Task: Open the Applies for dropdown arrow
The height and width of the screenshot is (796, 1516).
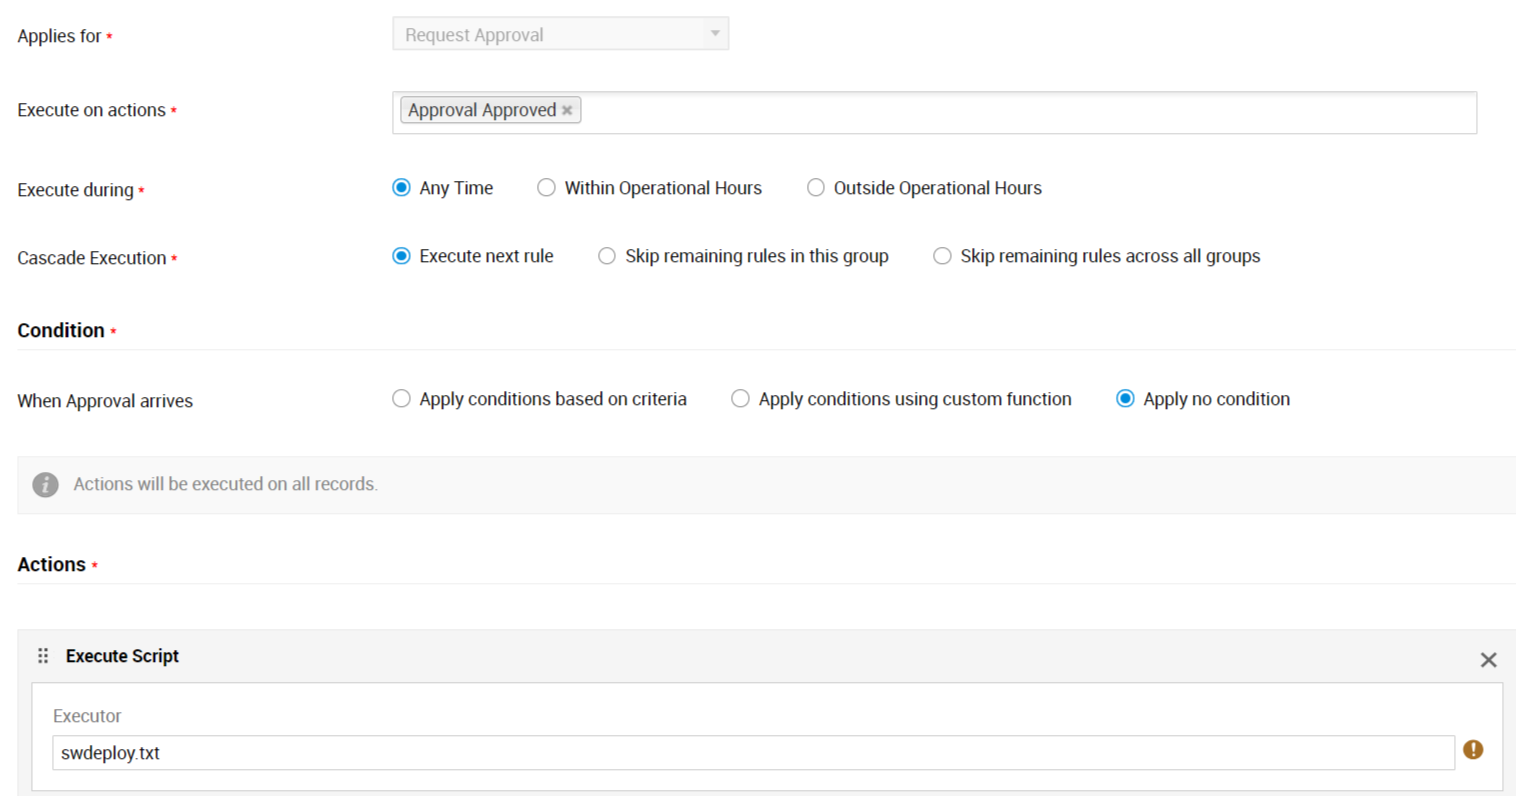Action: (x=715, y=34)
